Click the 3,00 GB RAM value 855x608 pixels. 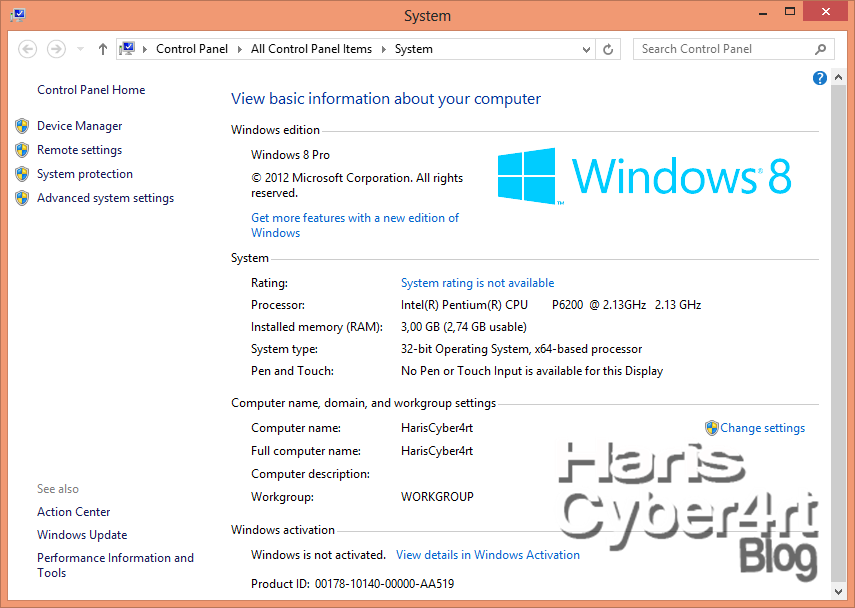tap(463, 327)
